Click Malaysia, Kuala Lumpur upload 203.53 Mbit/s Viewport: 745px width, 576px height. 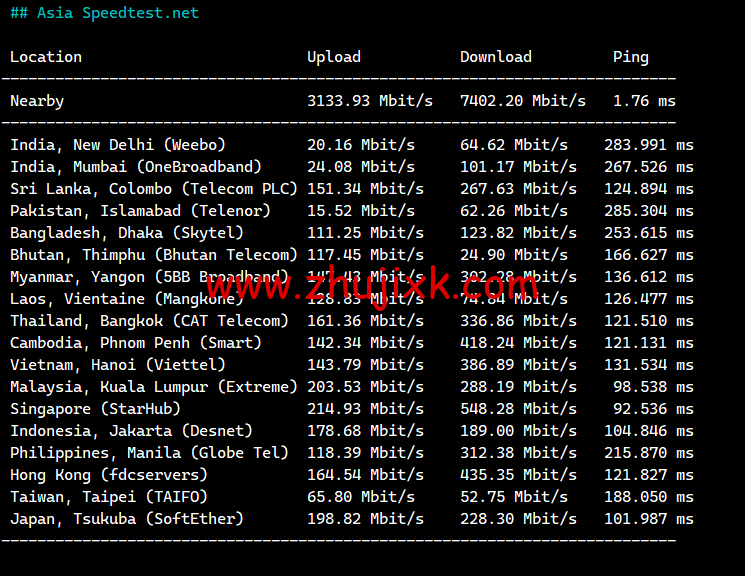(365, 387)
